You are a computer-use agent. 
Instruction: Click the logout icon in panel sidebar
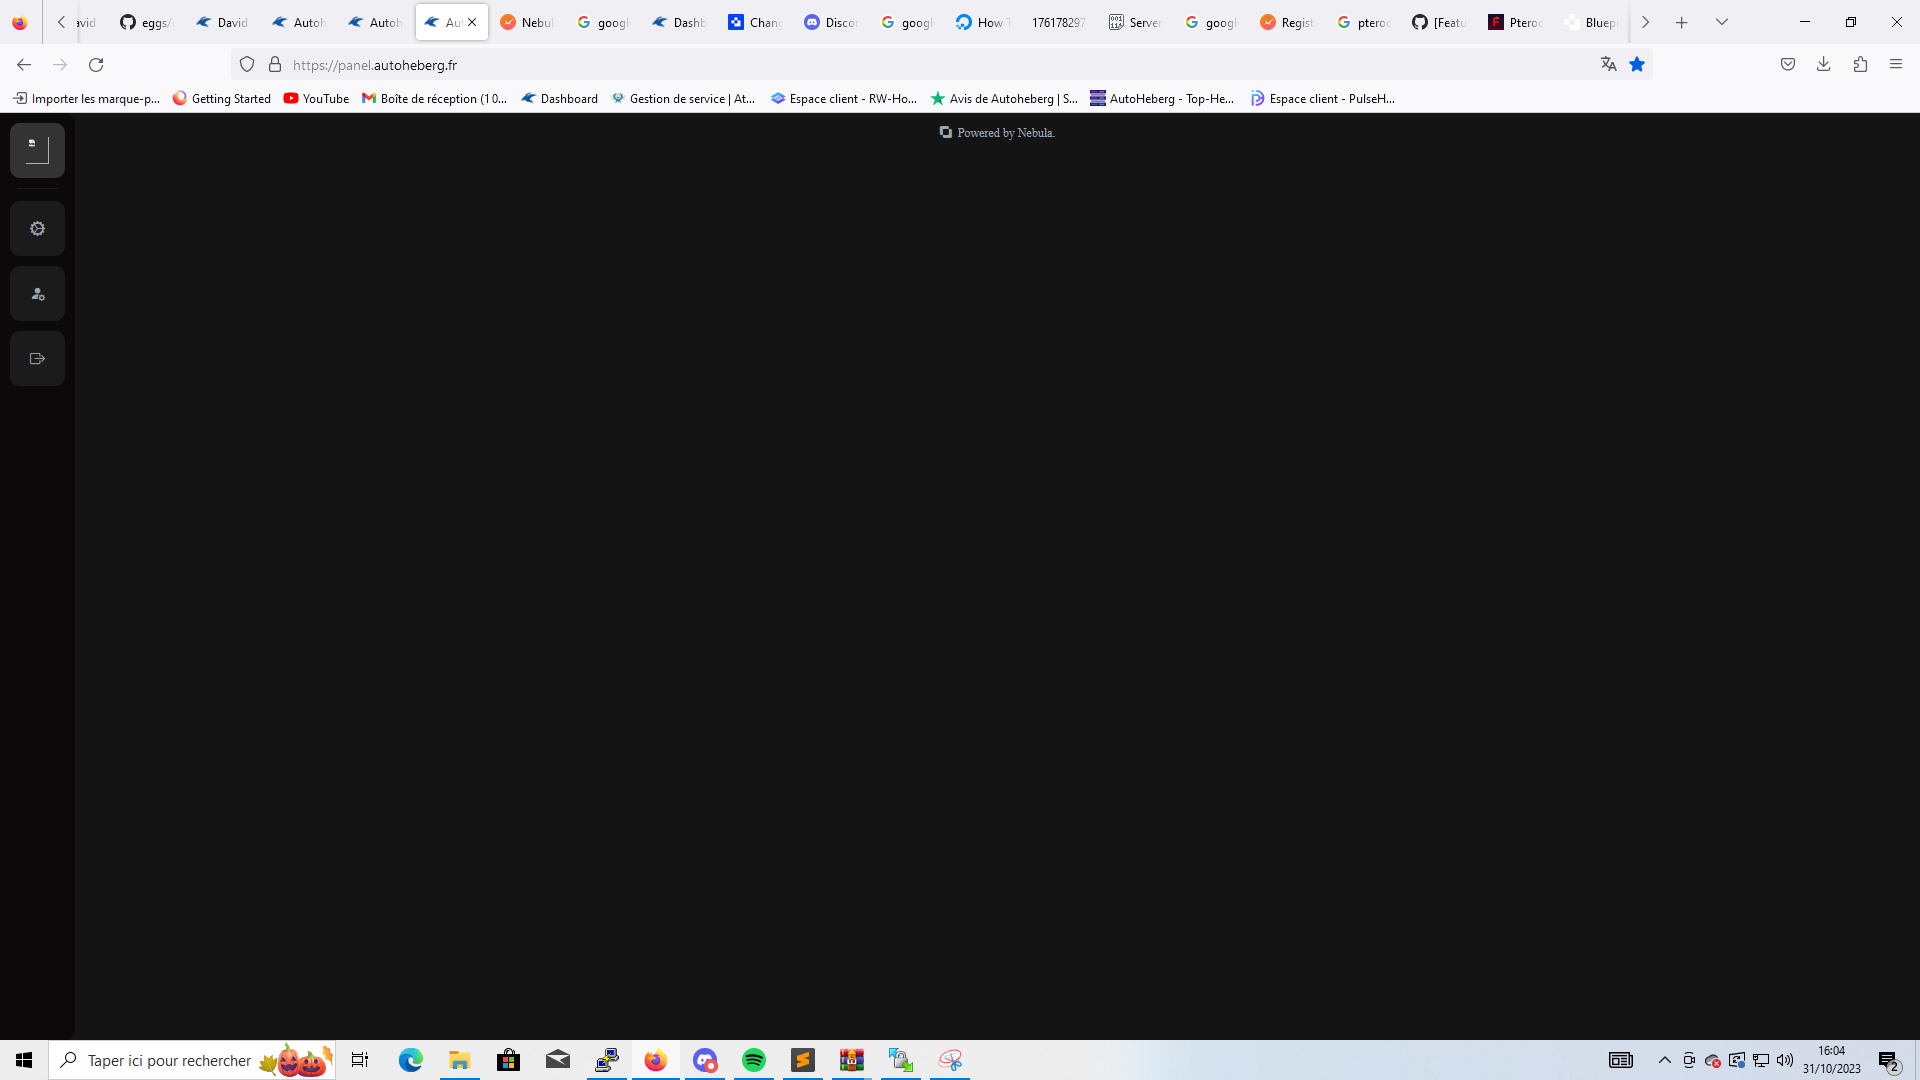[x=37, y=359]
